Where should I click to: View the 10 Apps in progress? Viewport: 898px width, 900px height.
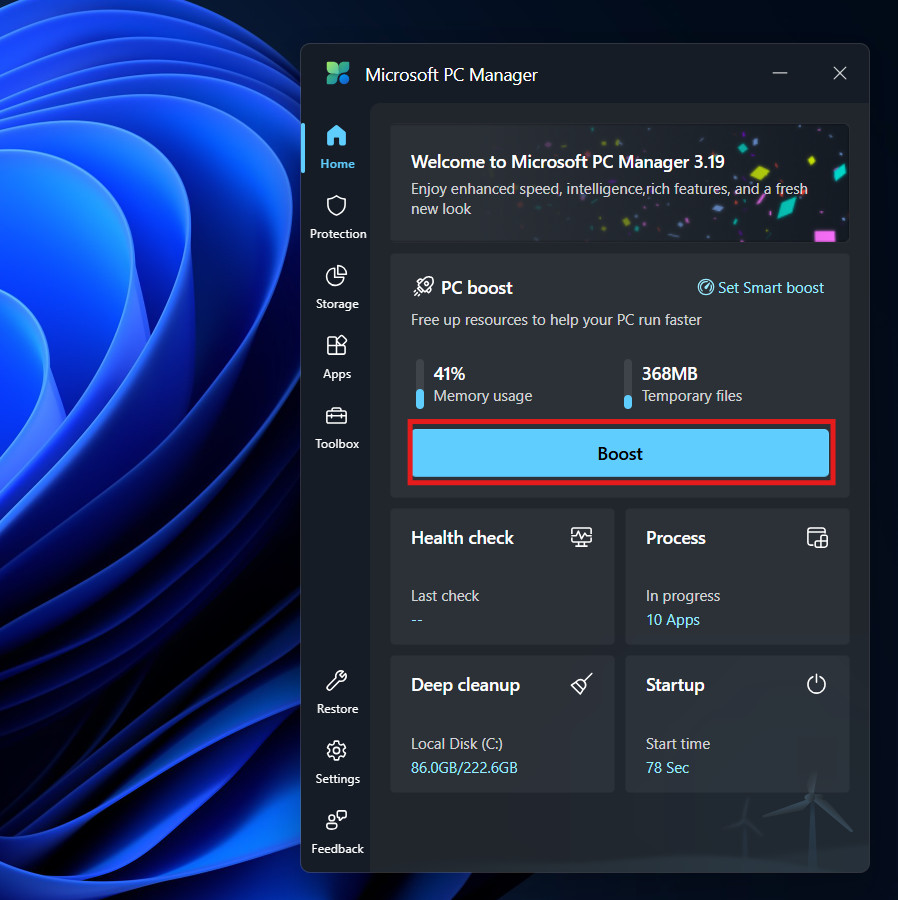(672, 619)
